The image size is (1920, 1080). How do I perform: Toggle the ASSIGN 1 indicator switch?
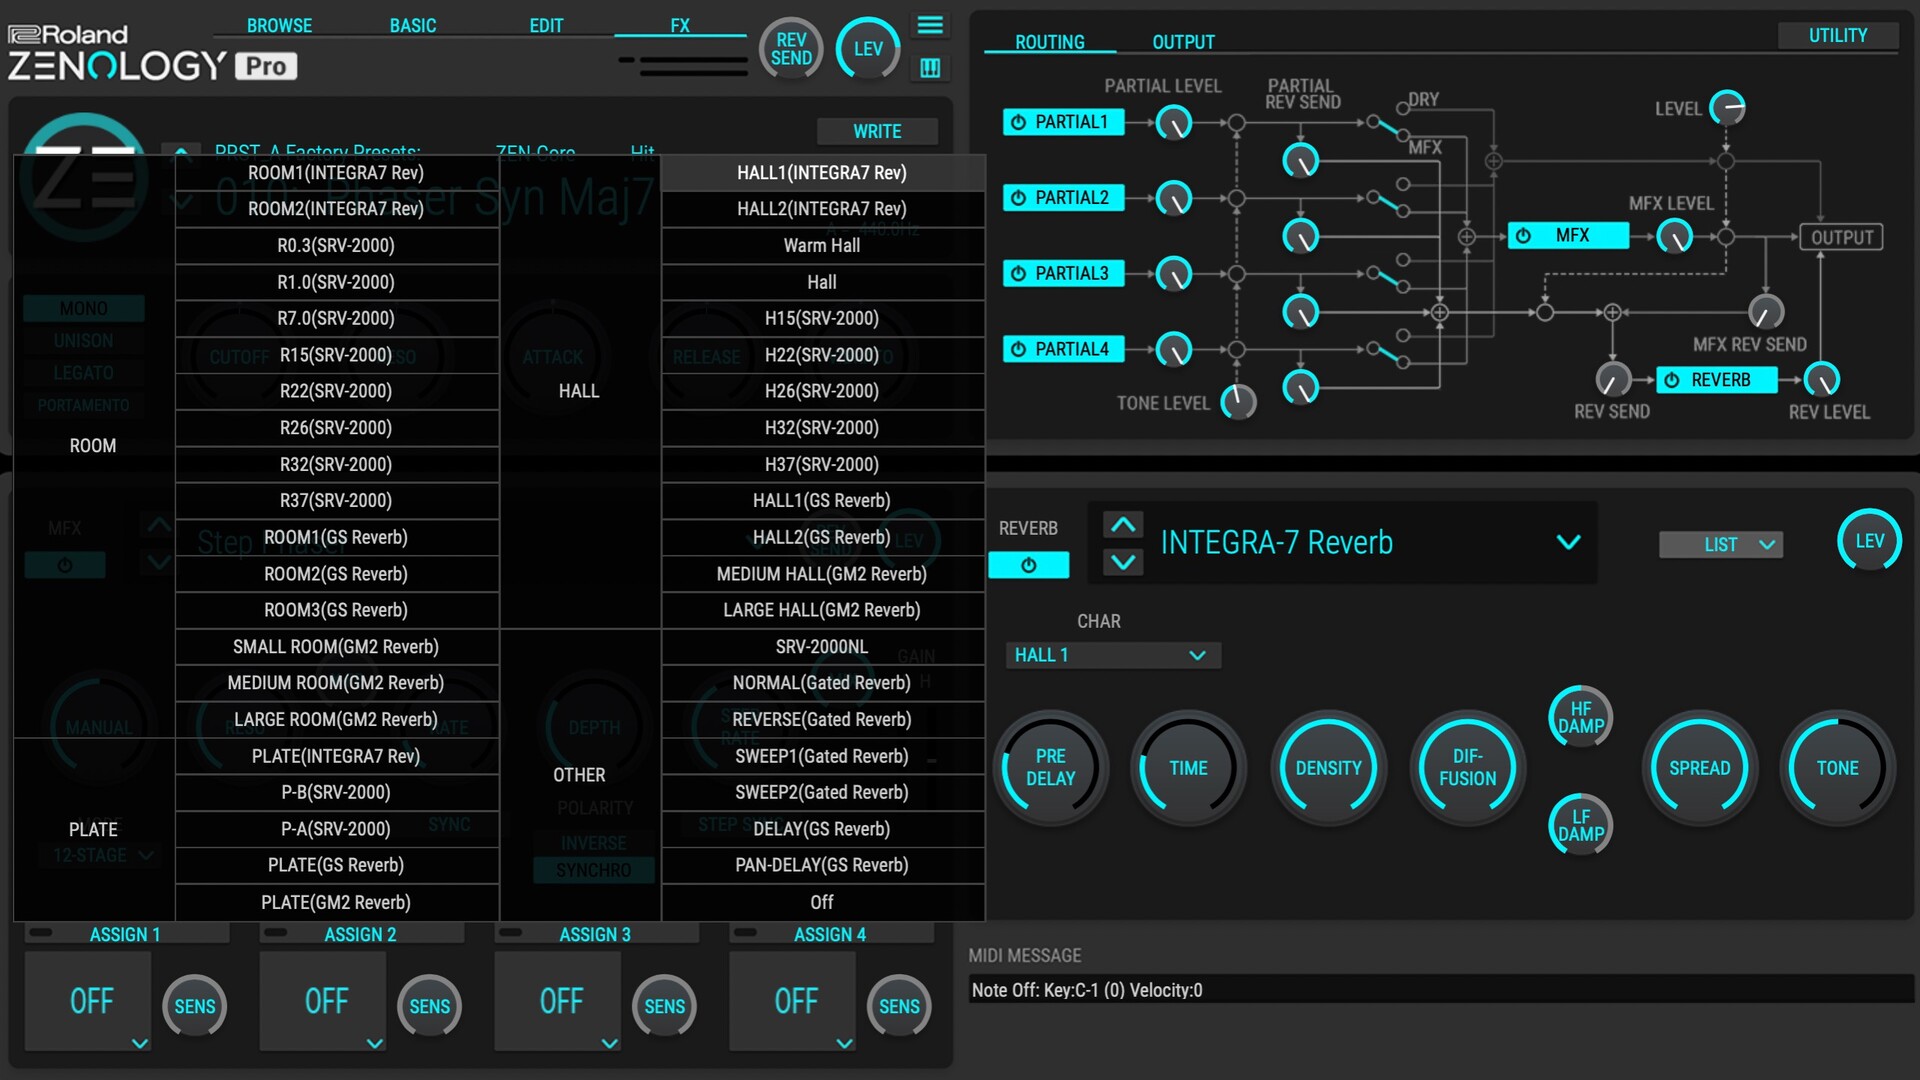pyautogui.click(x=41, y=932)
